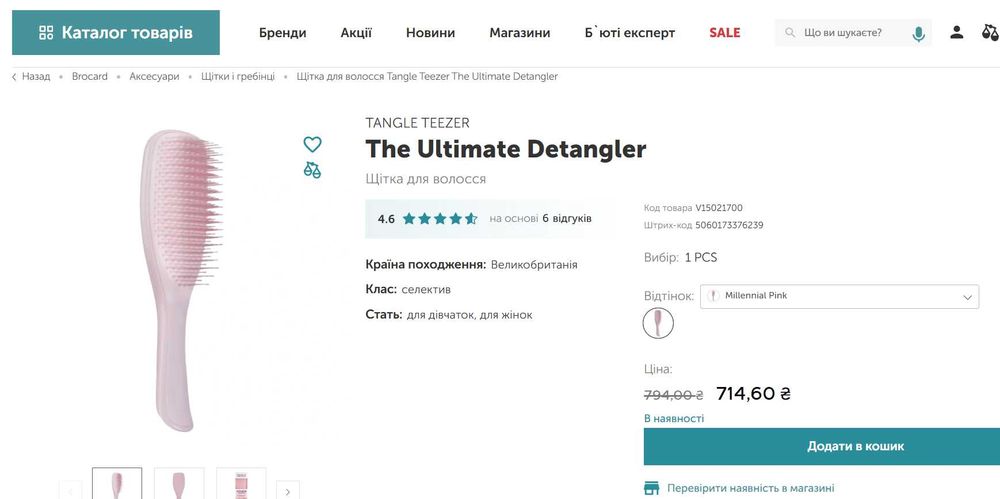Open the Акції menu item
This screenshot has height=499, width=1000.
(356, 33)
